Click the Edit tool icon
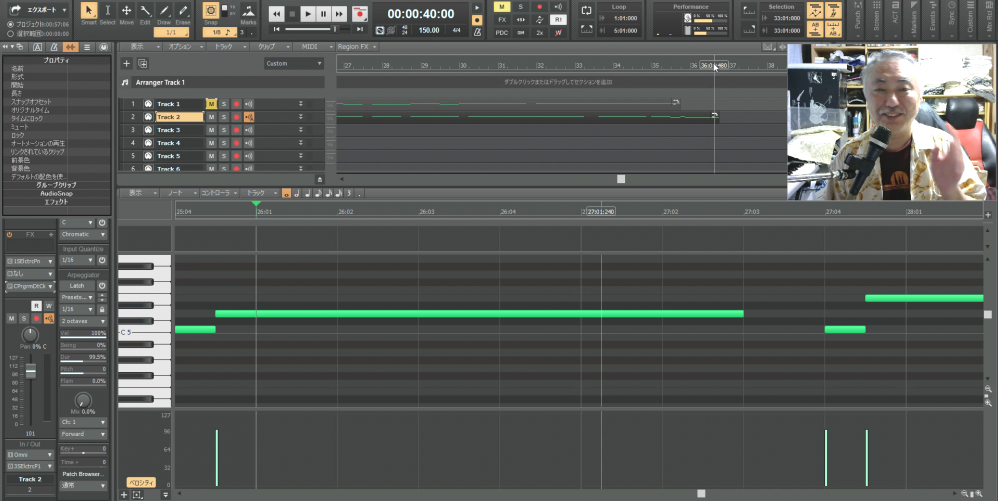The width and height of the screenshot is (998, 501). (145, 13)
